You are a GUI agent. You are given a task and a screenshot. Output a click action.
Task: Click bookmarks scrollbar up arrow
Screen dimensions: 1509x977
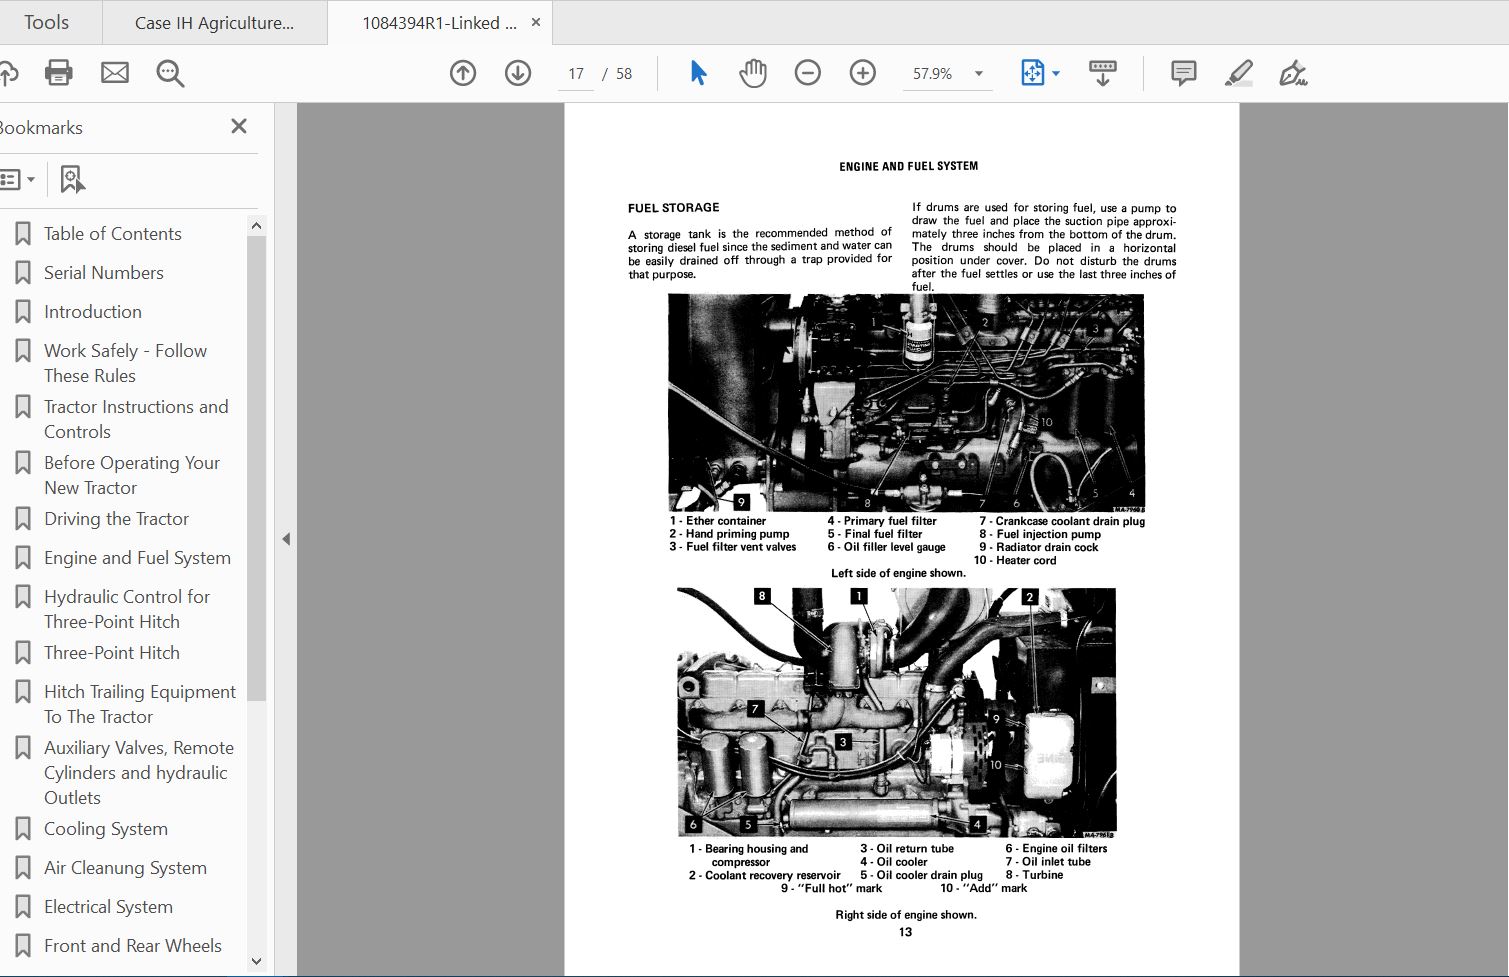256,226
